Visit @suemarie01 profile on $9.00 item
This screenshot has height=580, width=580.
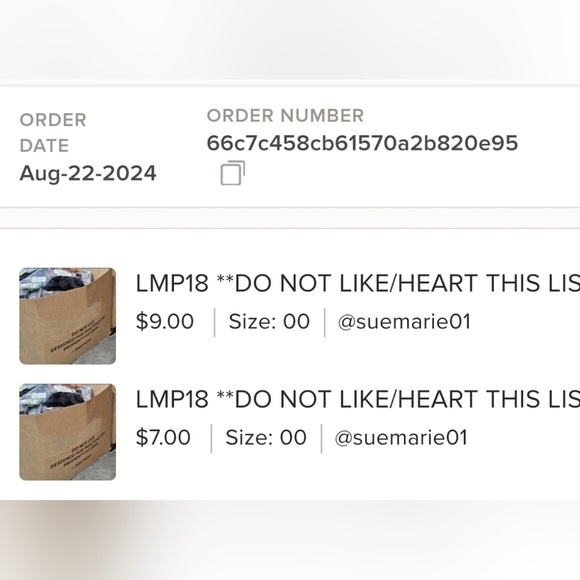pyautogui.click(x=404, y=321)
